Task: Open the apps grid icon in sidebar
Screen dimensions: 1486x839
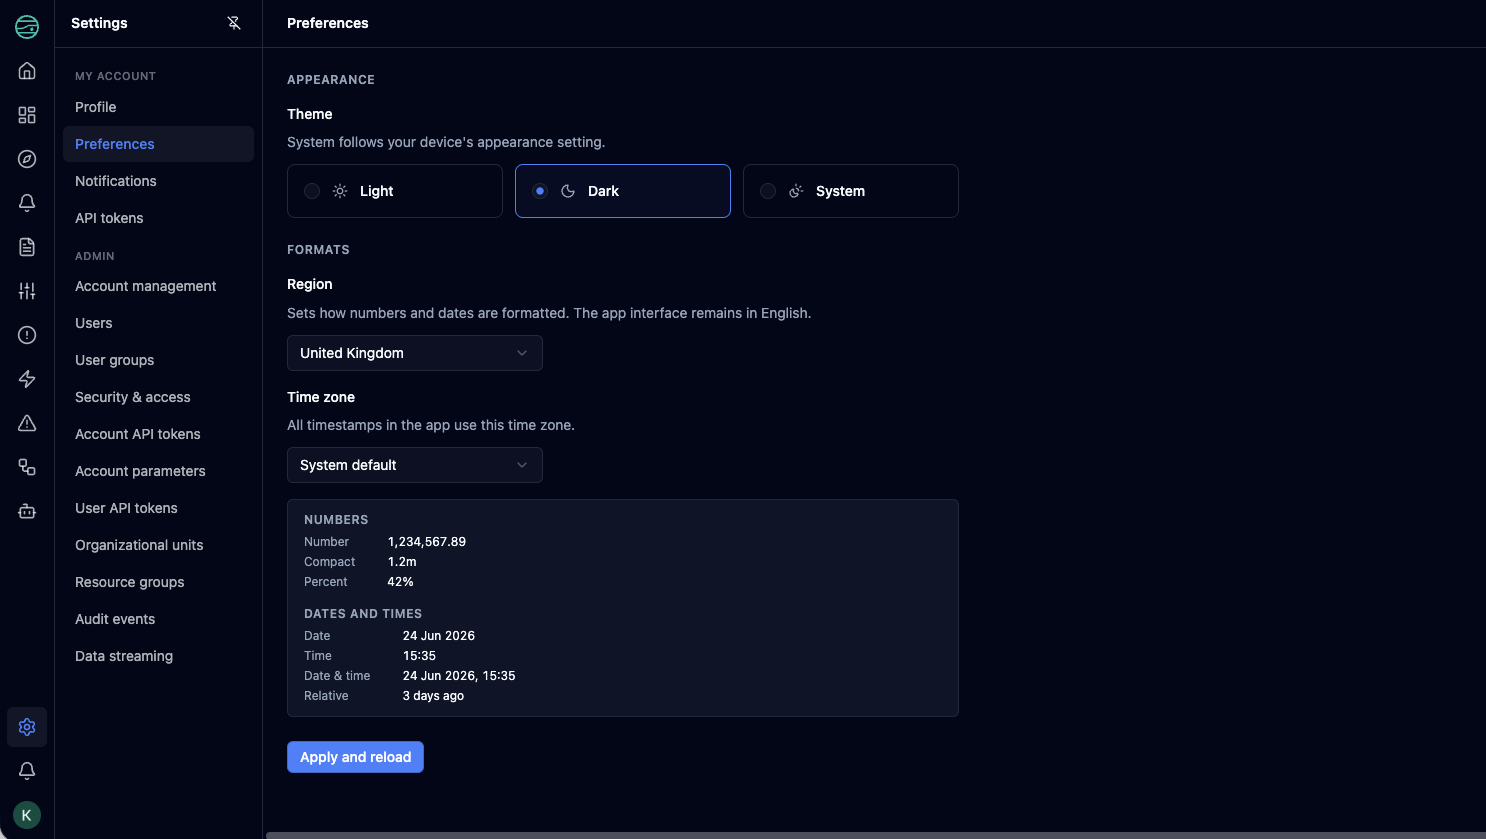Action: pos(27,115)
